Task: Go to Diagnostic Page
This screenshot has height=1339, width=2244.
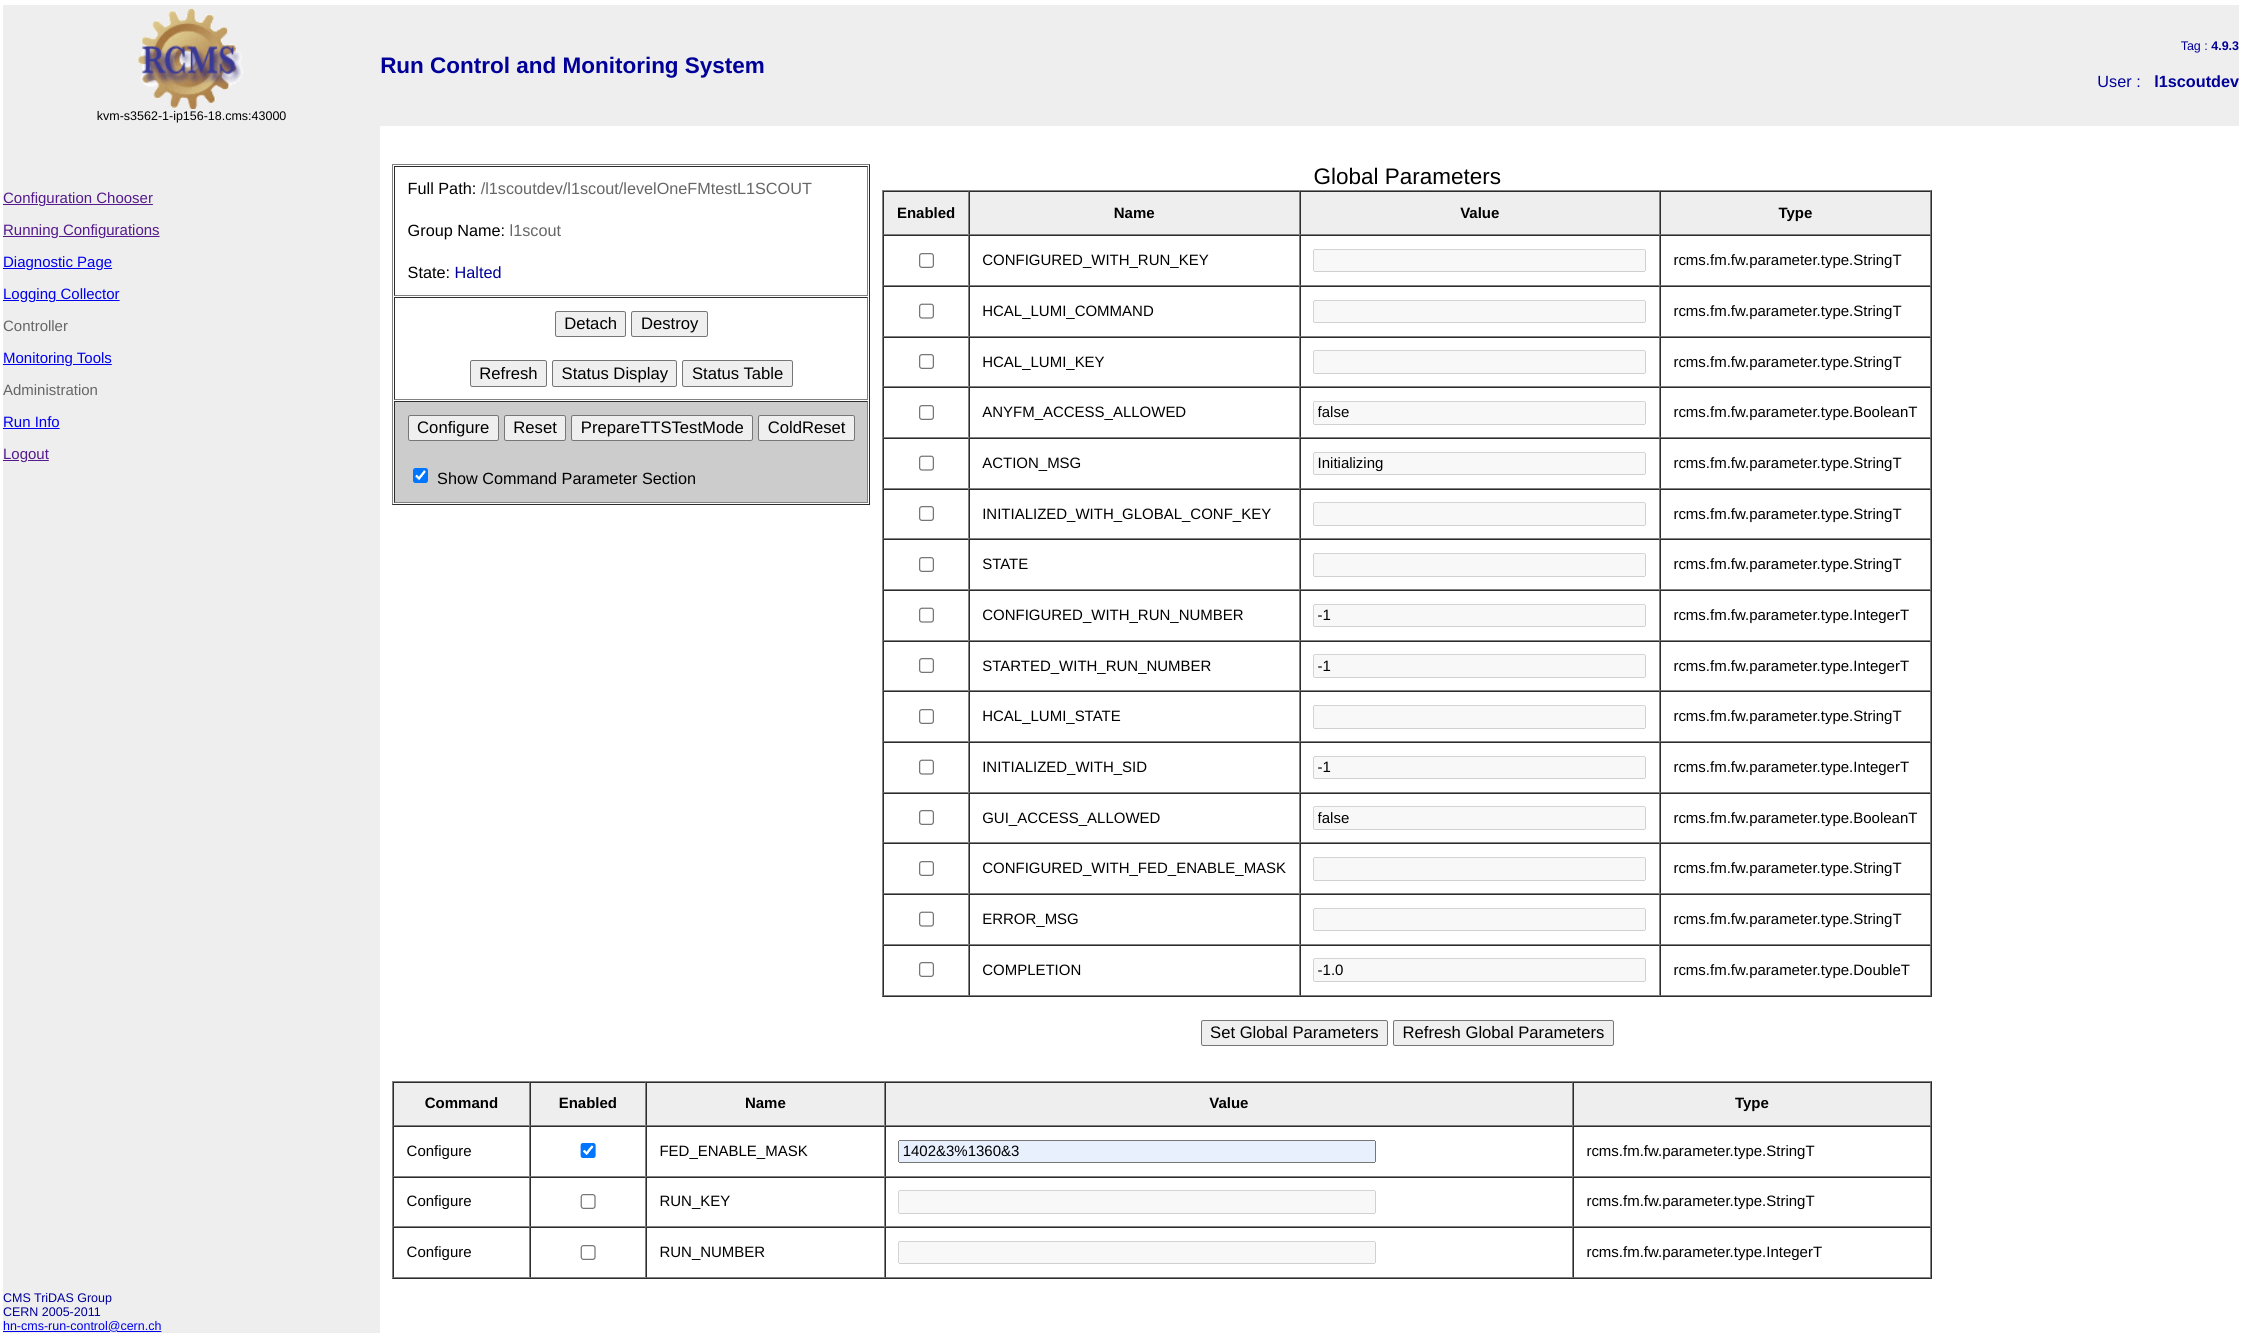Action: click(57, 262)
